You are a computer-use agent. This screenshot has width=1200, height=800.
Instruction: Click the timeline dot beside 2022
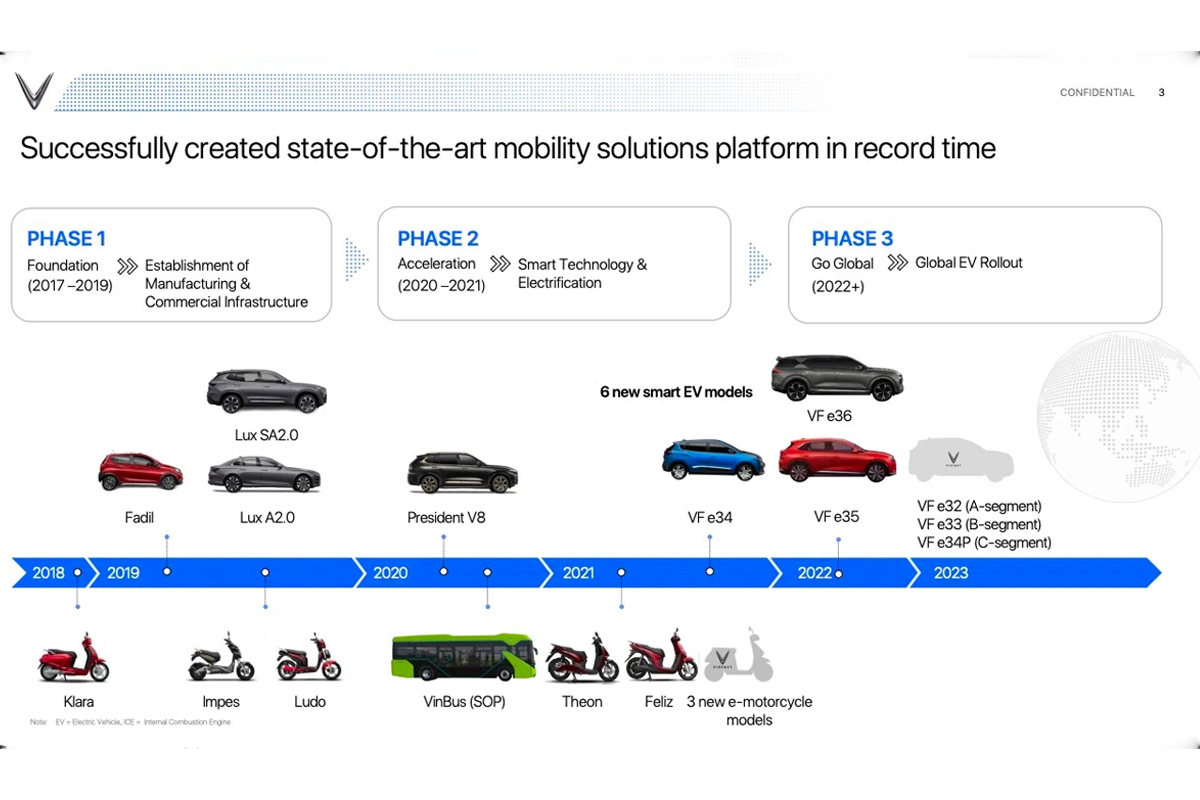pyautogui.click(x=838, y=574)
